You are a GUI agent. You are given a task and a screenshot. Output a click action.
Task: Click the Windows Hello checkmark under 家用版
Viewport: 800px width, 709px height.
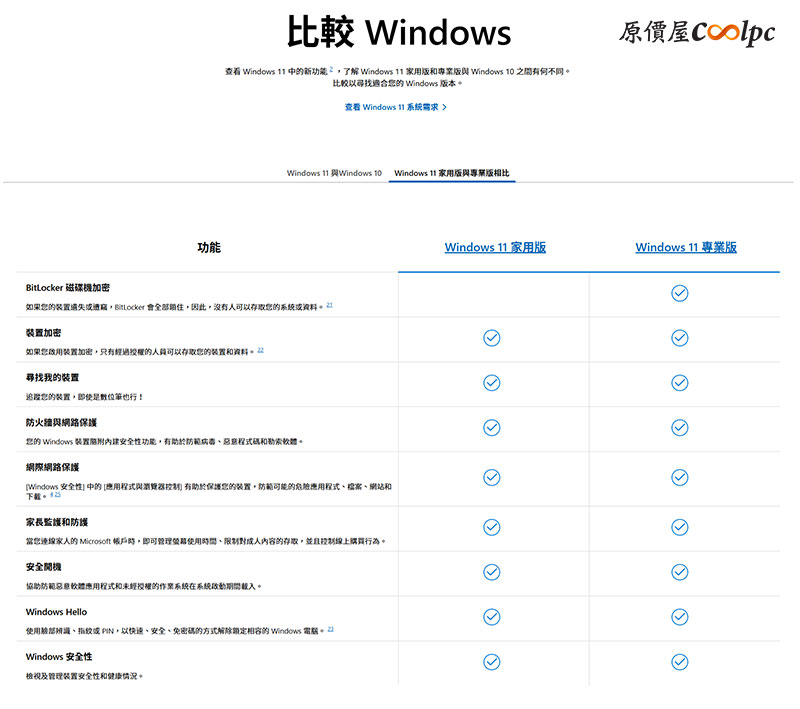click(x=491, y=616)
